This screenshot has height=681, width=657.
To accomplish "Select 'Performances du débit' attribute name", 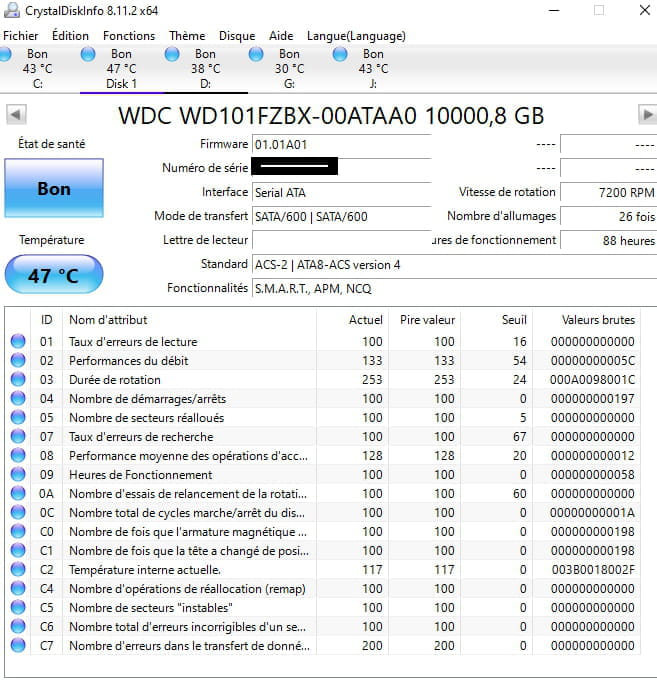I will pyautogui.click(x=129, y=361).
